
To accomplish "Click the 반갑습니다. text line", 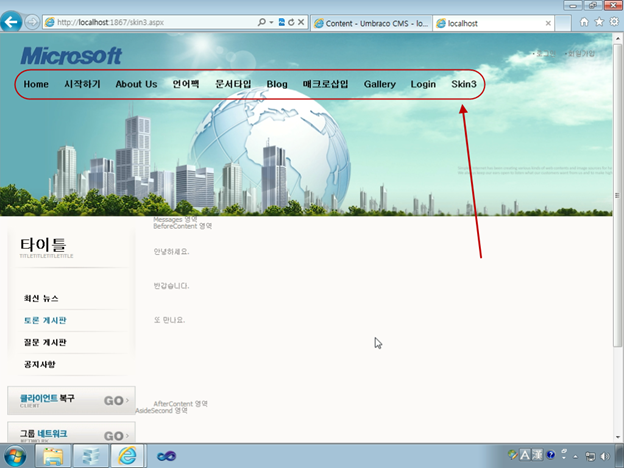I will 172,286.
